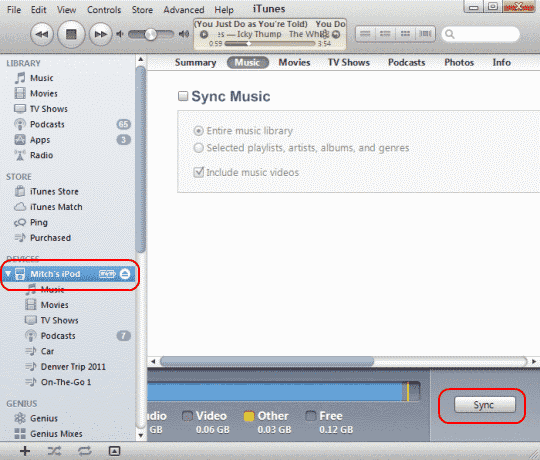
Task: Click the sidebar scroll up arrow
Action: click(141, 60)
